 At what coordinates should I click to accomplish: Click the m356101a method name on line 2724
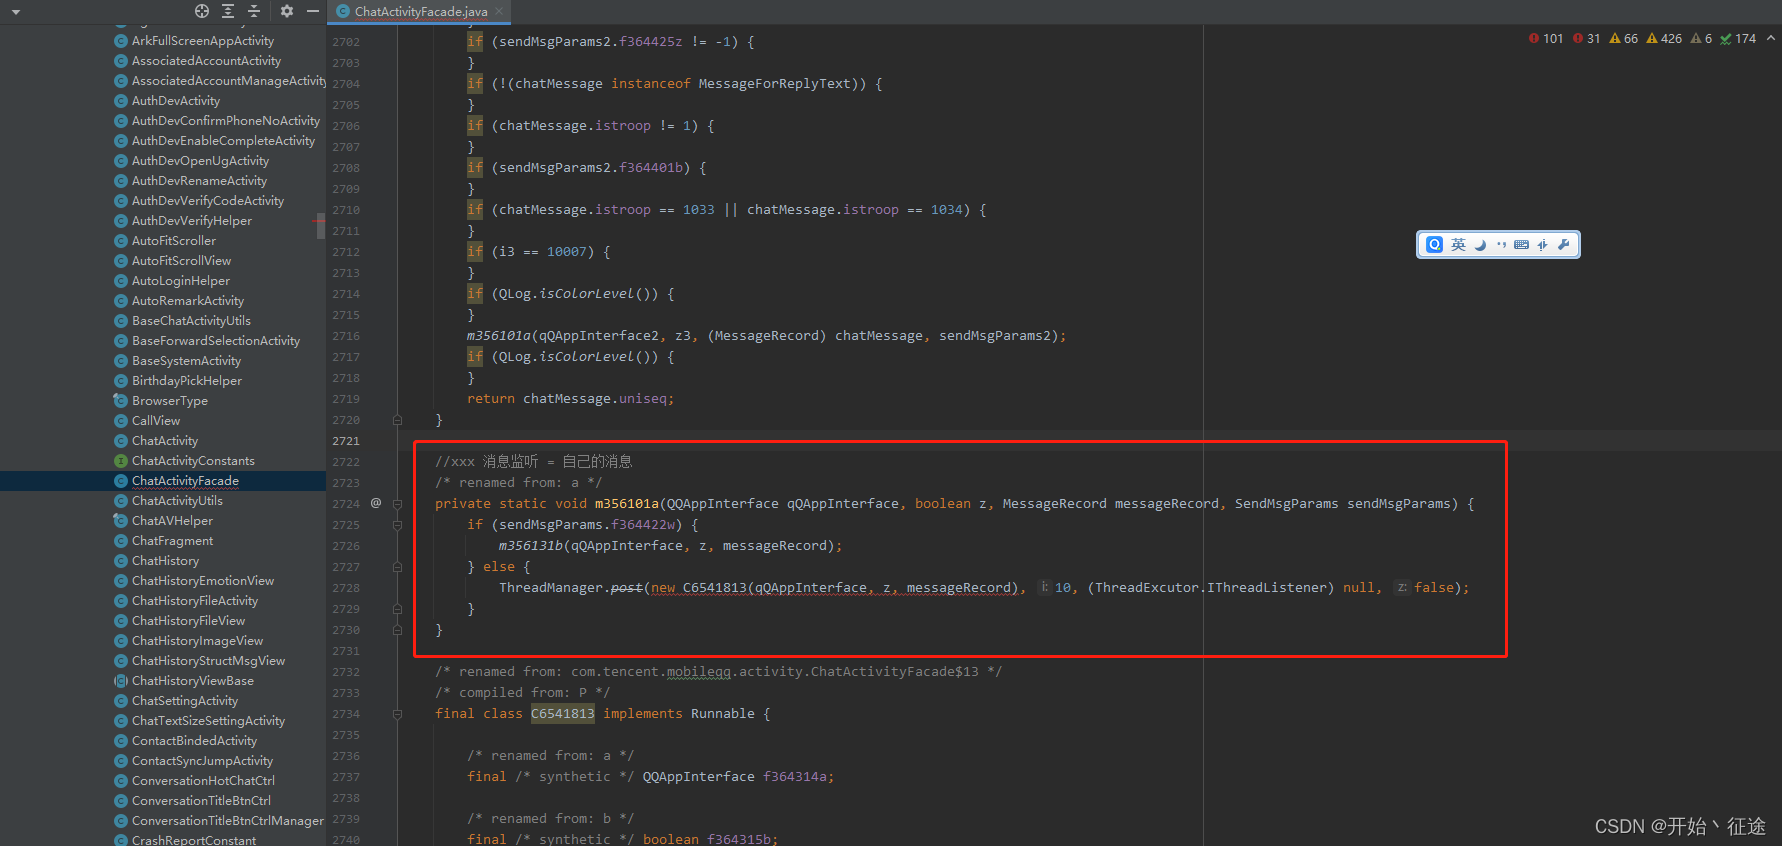click(627, 504)
